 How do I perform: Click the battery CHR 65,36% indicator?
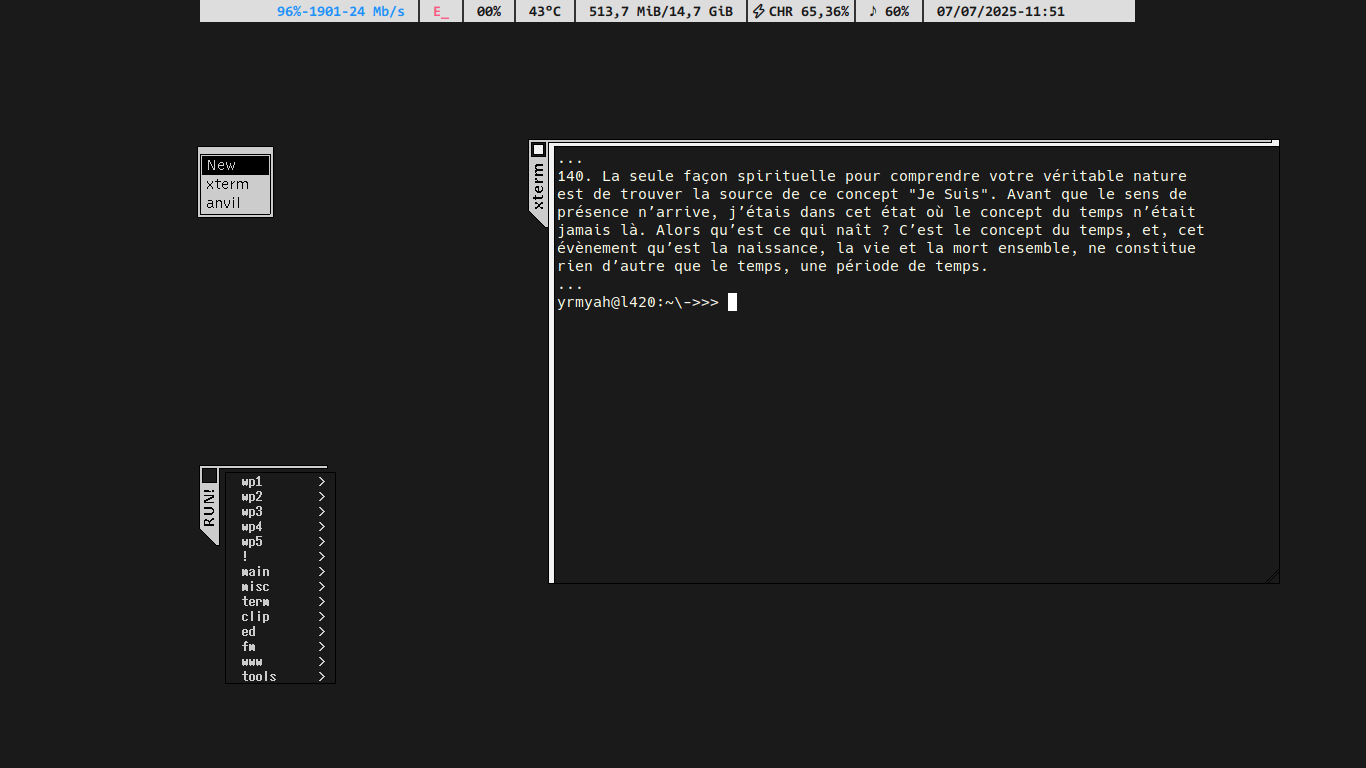tap(801, 12)
